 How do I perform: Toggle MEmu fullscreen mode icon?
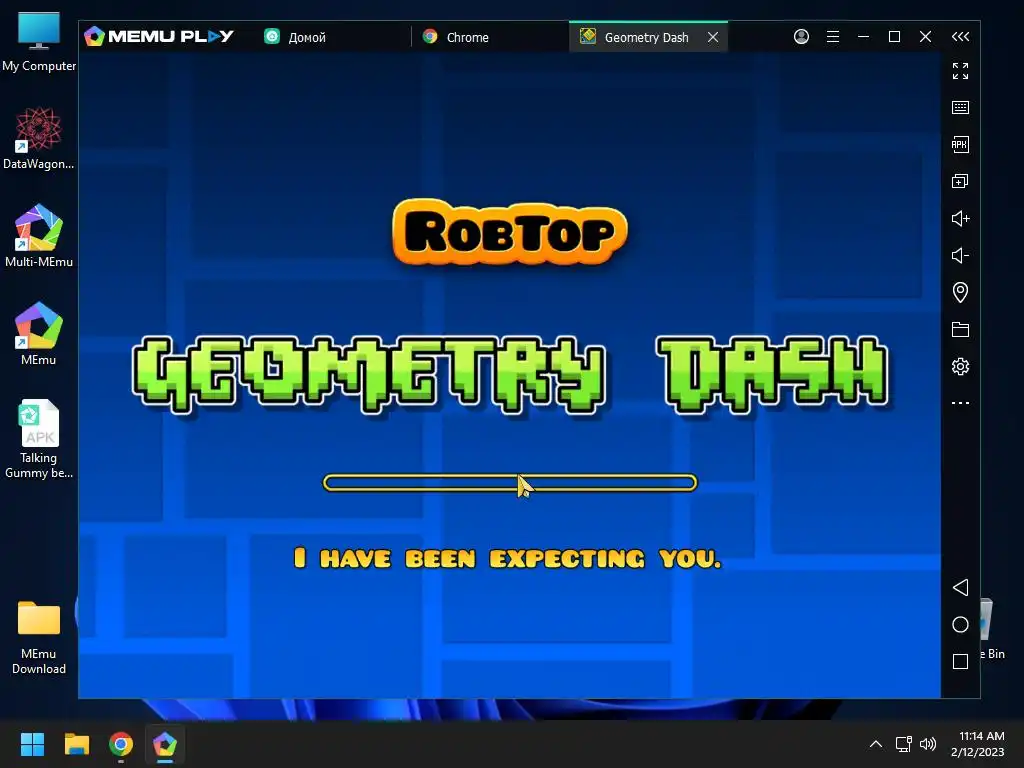(x=960, y=71)
